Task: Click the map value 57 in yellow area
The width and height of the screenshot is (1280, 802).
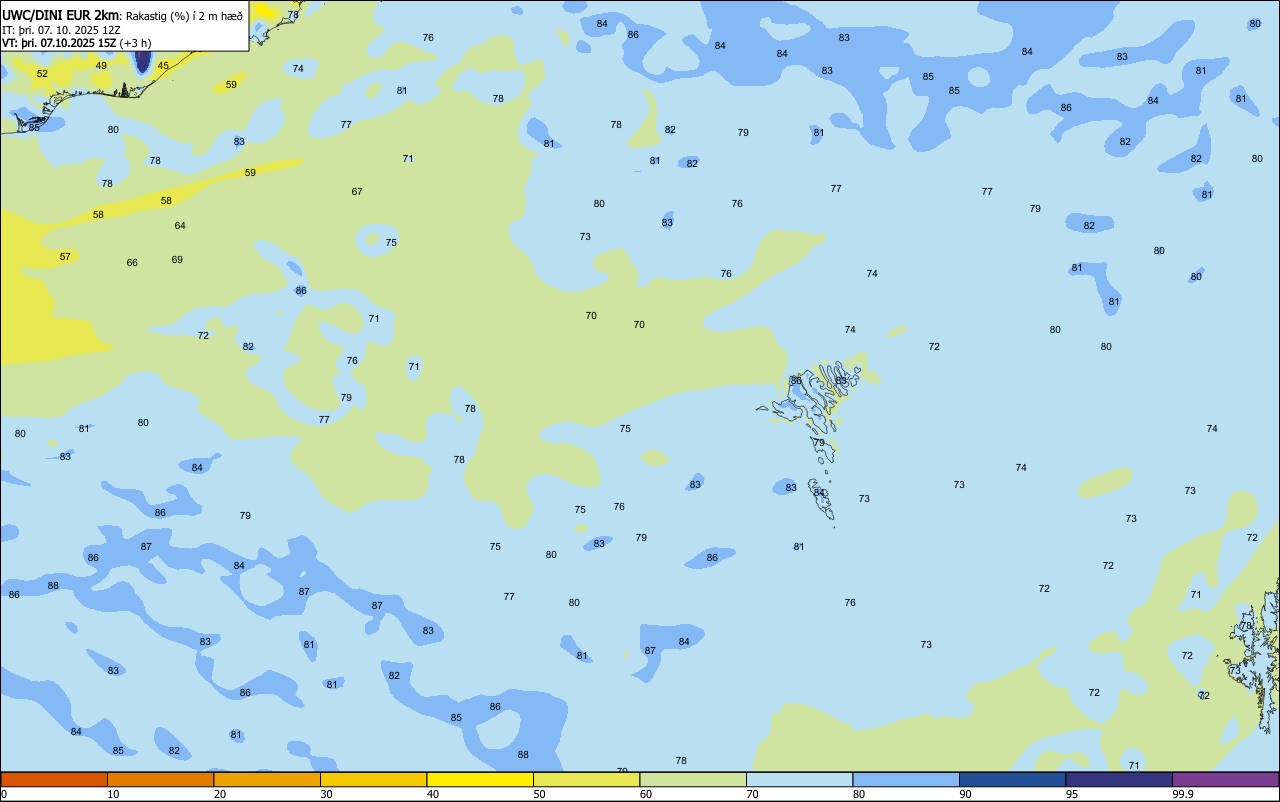Action: coord(65,257)
